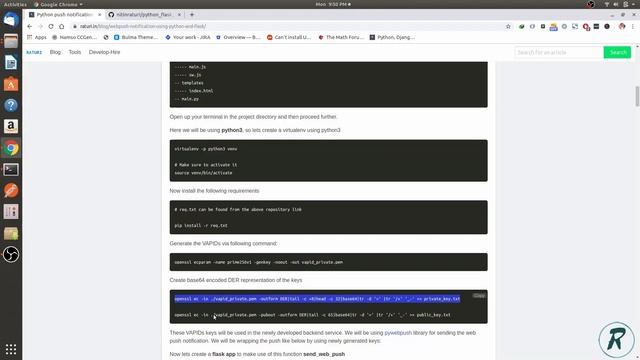This screenshot has width=640, height=360.
Task: Open the Your work - JIRA bookmark
Action: point(188,37)
